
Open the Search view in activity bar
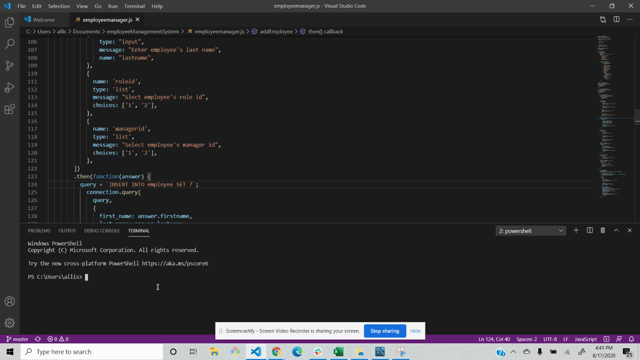(9, 44)
